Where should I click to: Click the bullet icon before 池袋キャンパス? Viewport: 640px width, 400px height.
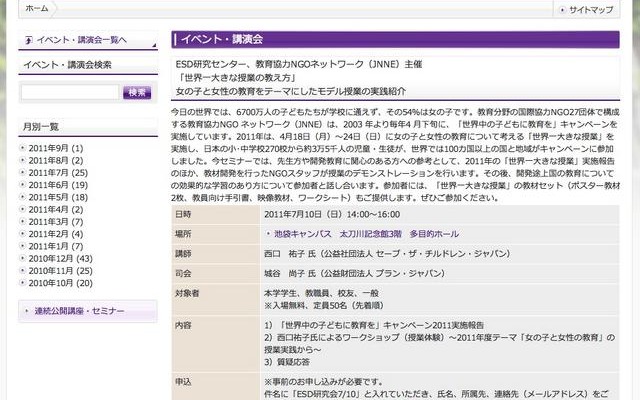tap(268, 234)
